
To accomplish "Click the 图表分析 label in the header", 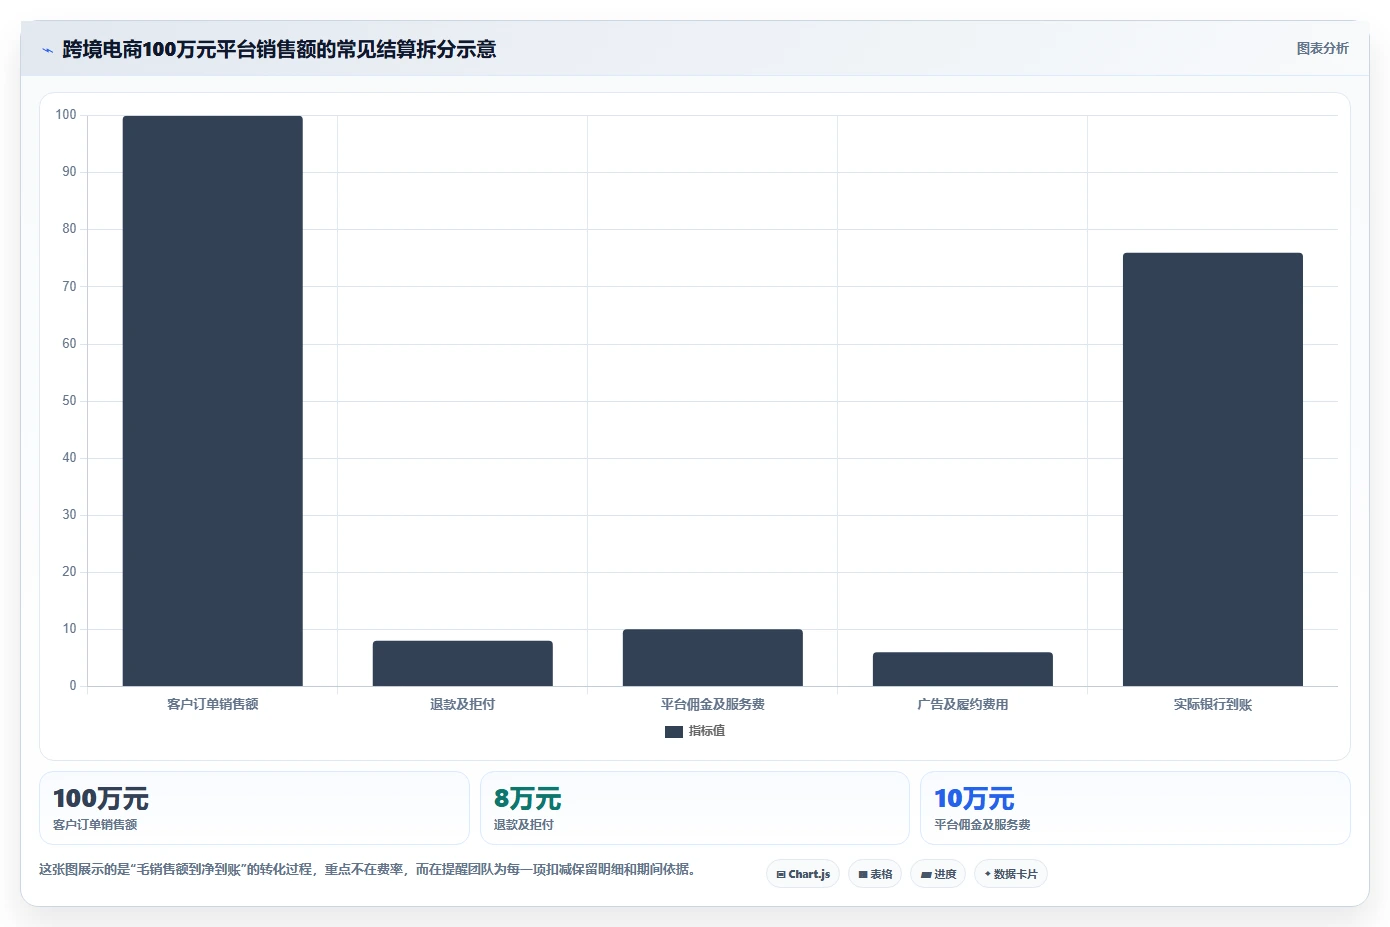I will (x=1322, y=48).
